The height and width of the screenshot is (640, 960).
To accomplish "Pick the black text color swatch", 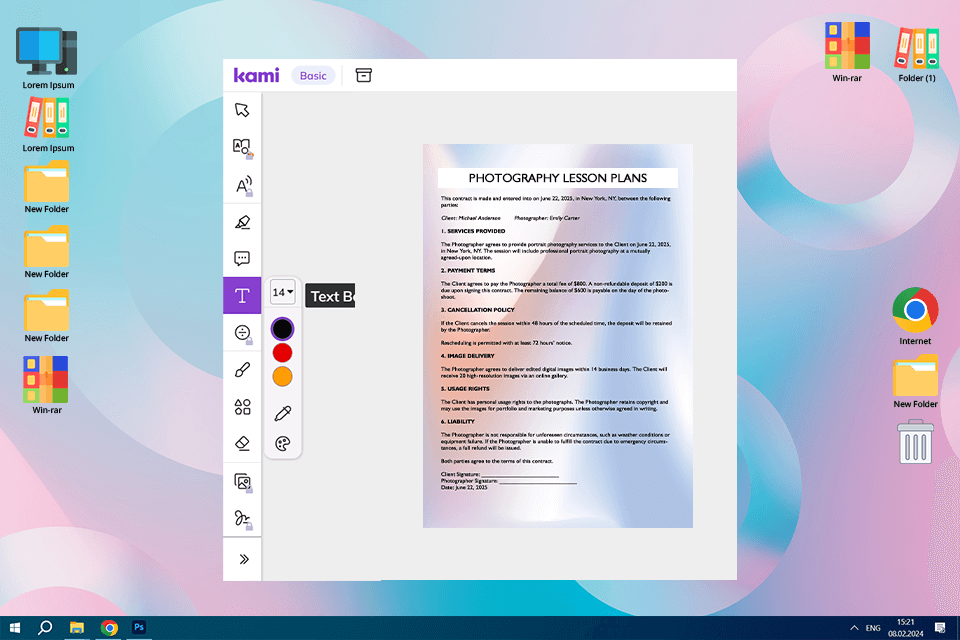I will 282,329.
